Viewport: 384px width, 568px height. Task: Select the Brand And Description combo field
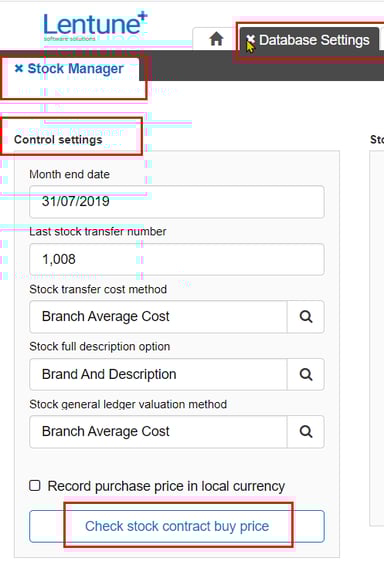coord(158,374)
